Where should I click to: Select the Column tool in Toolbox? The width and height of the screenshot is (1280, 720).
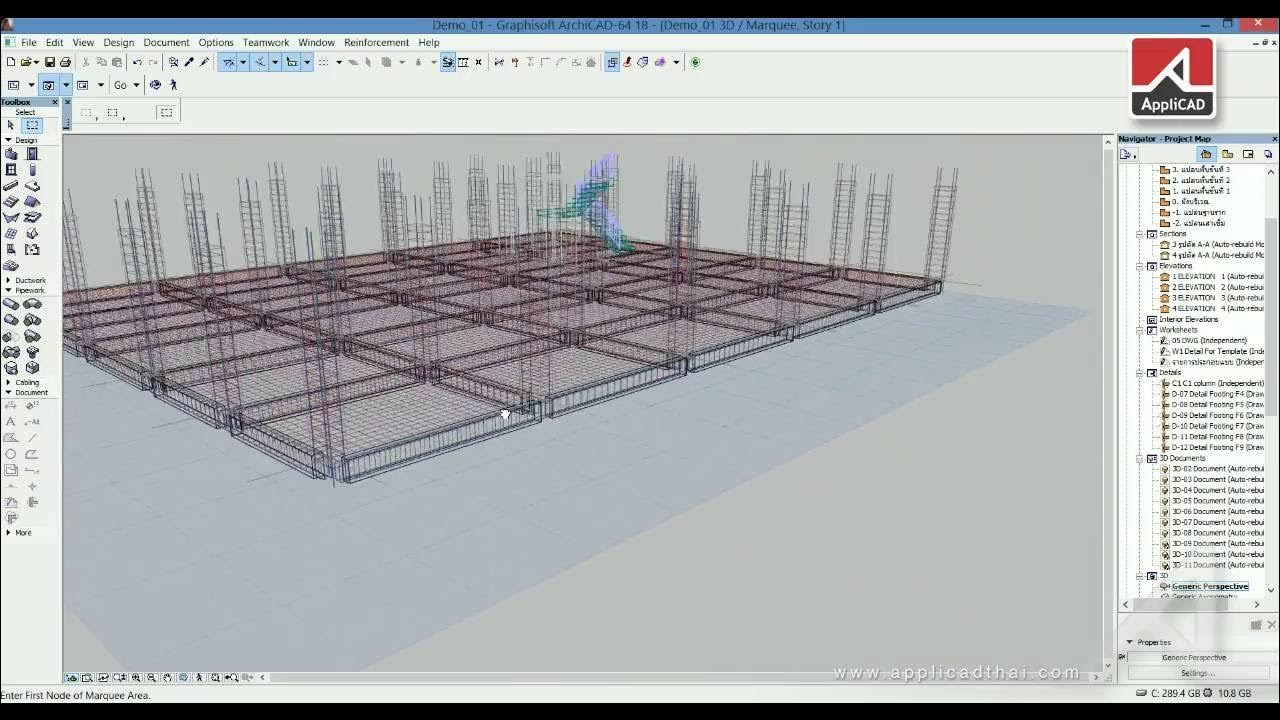click(x=32, y=170)
